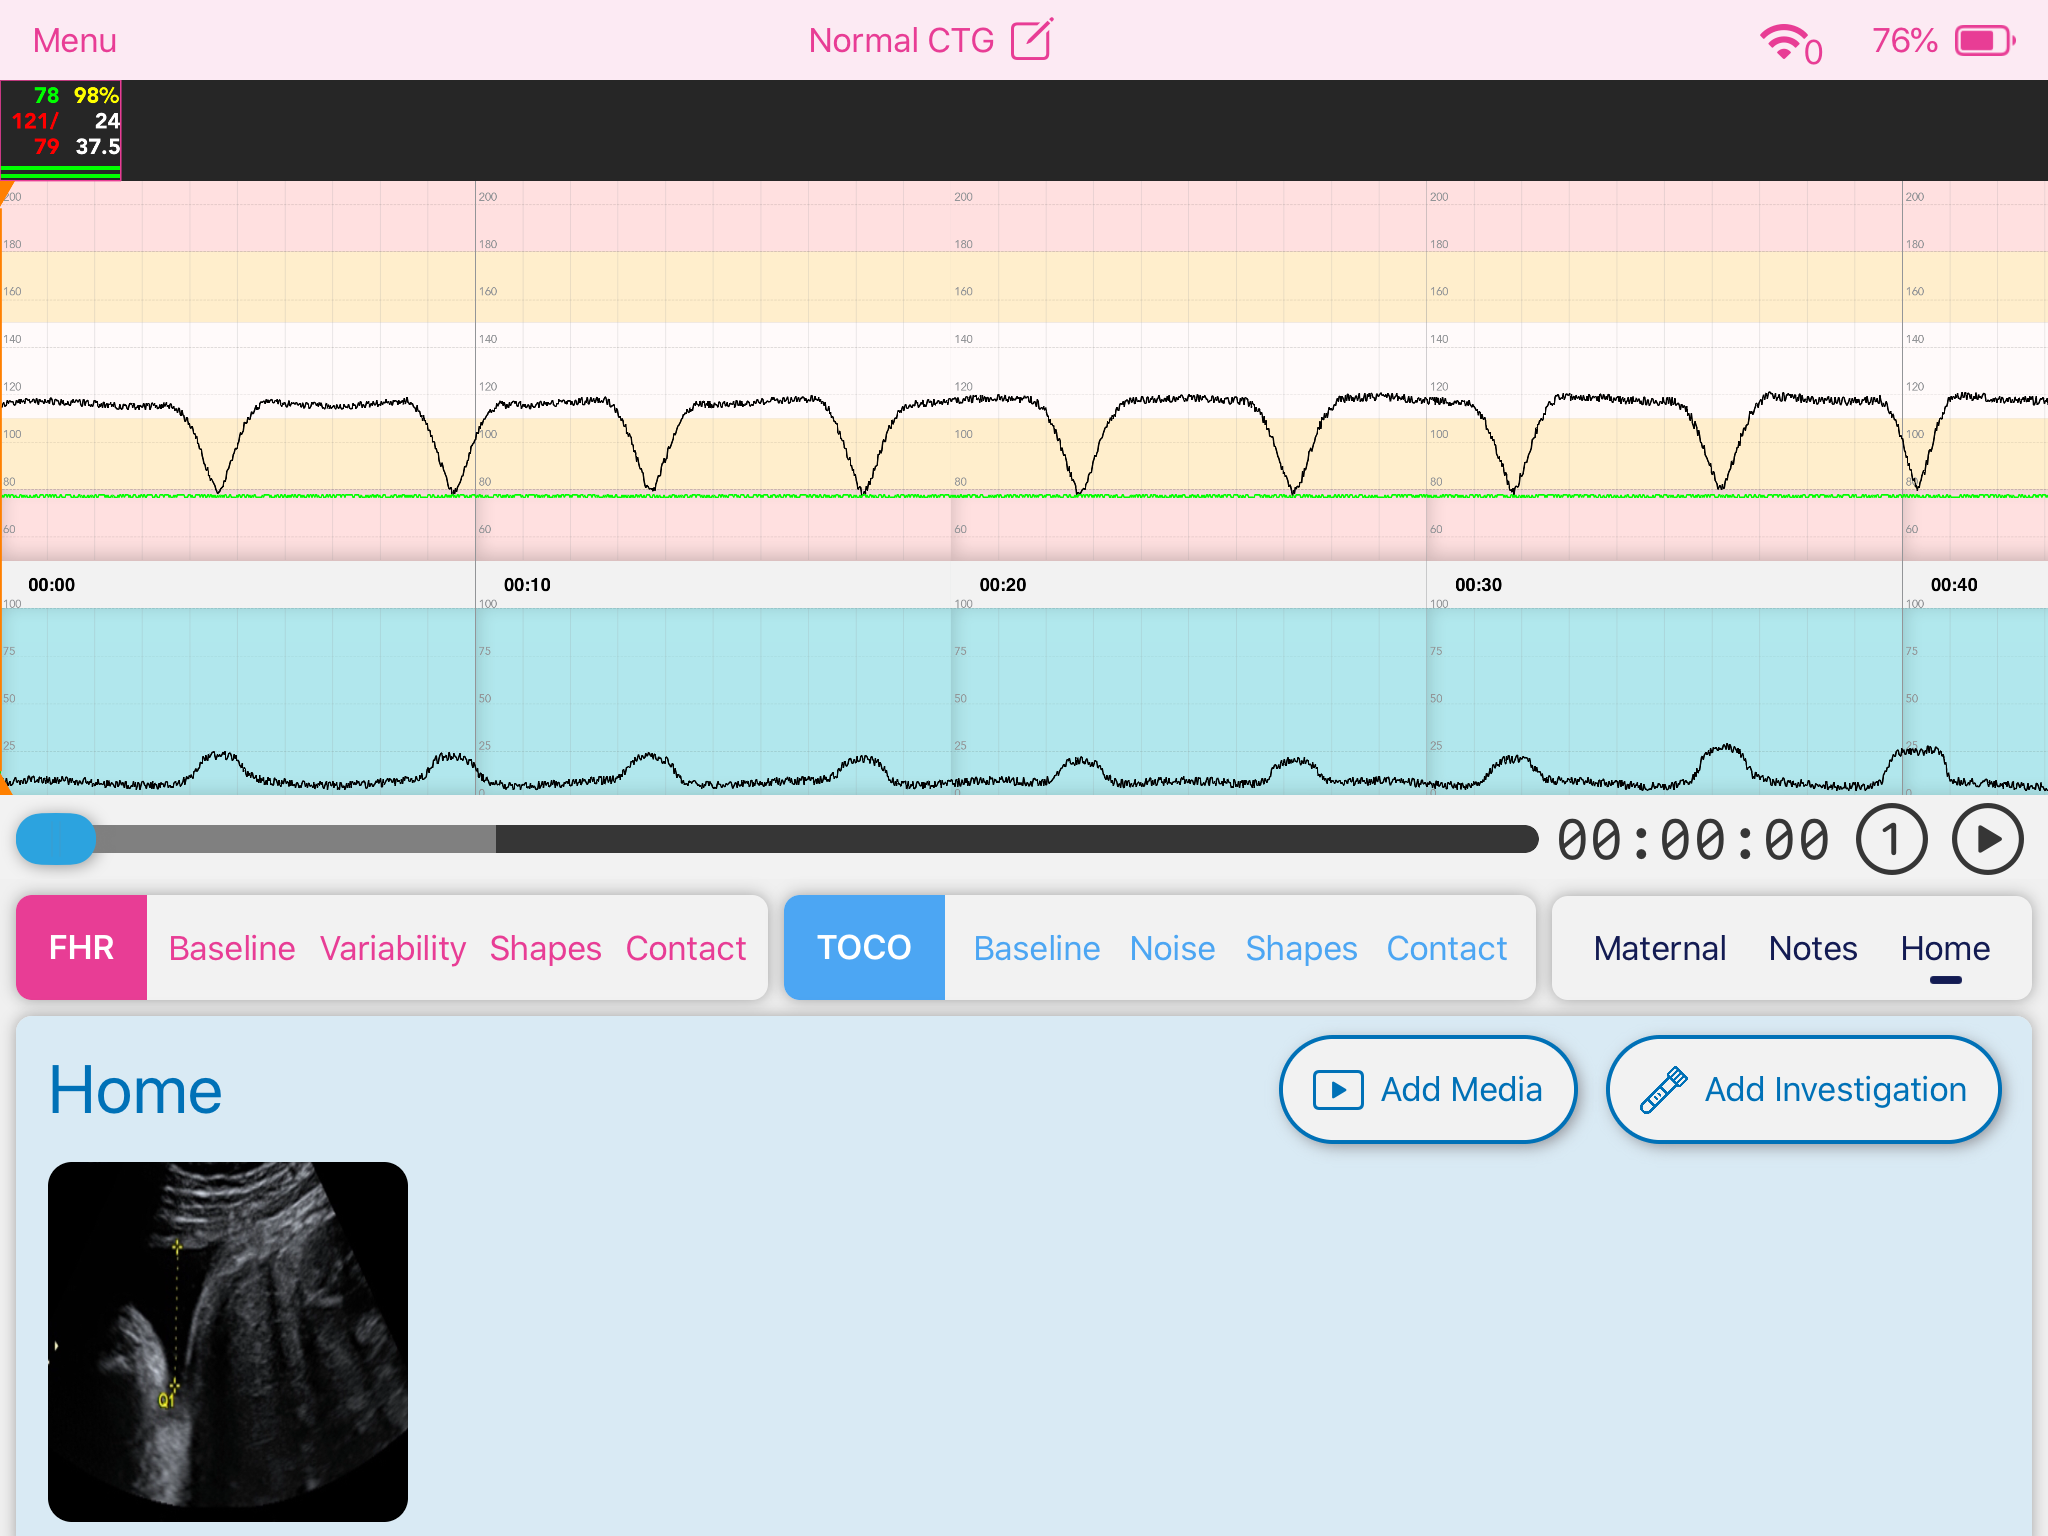The width and height of the screenshot is (2048, 1536).
Task: Open the maternal vitals monitor box
Action: (61, 130)
